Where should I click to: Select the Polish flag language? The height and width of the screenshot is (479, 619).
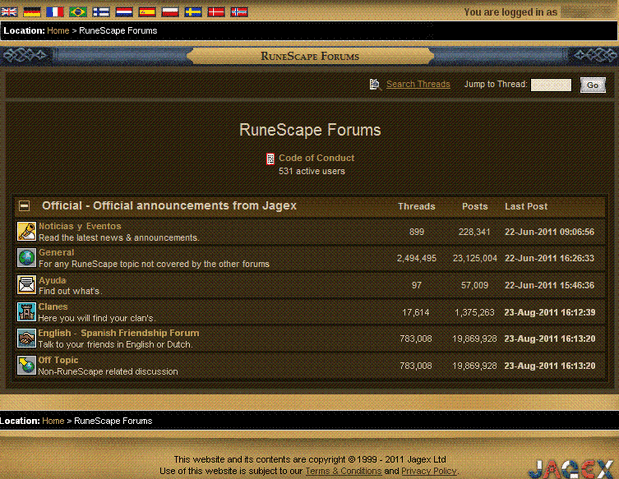pyautogui.click(x=170, y=12)
